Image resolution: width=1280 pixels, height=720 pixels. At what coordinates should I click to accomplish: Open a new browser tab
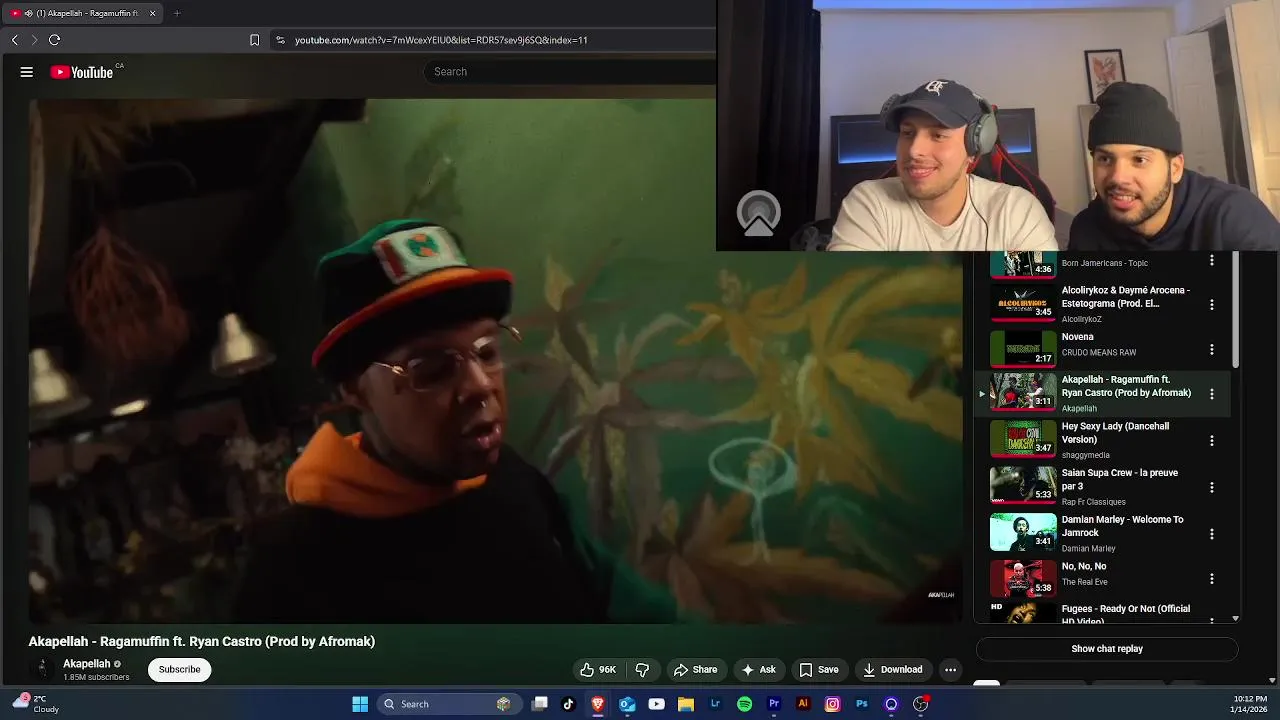pos(177,13)
